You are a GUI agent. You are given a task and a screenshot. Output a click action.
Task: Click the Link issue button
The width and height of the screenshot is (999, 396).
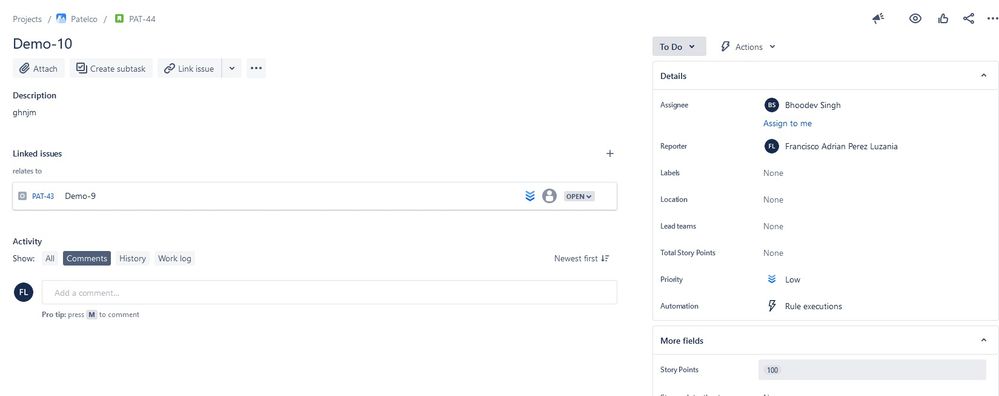coord(189,69)
